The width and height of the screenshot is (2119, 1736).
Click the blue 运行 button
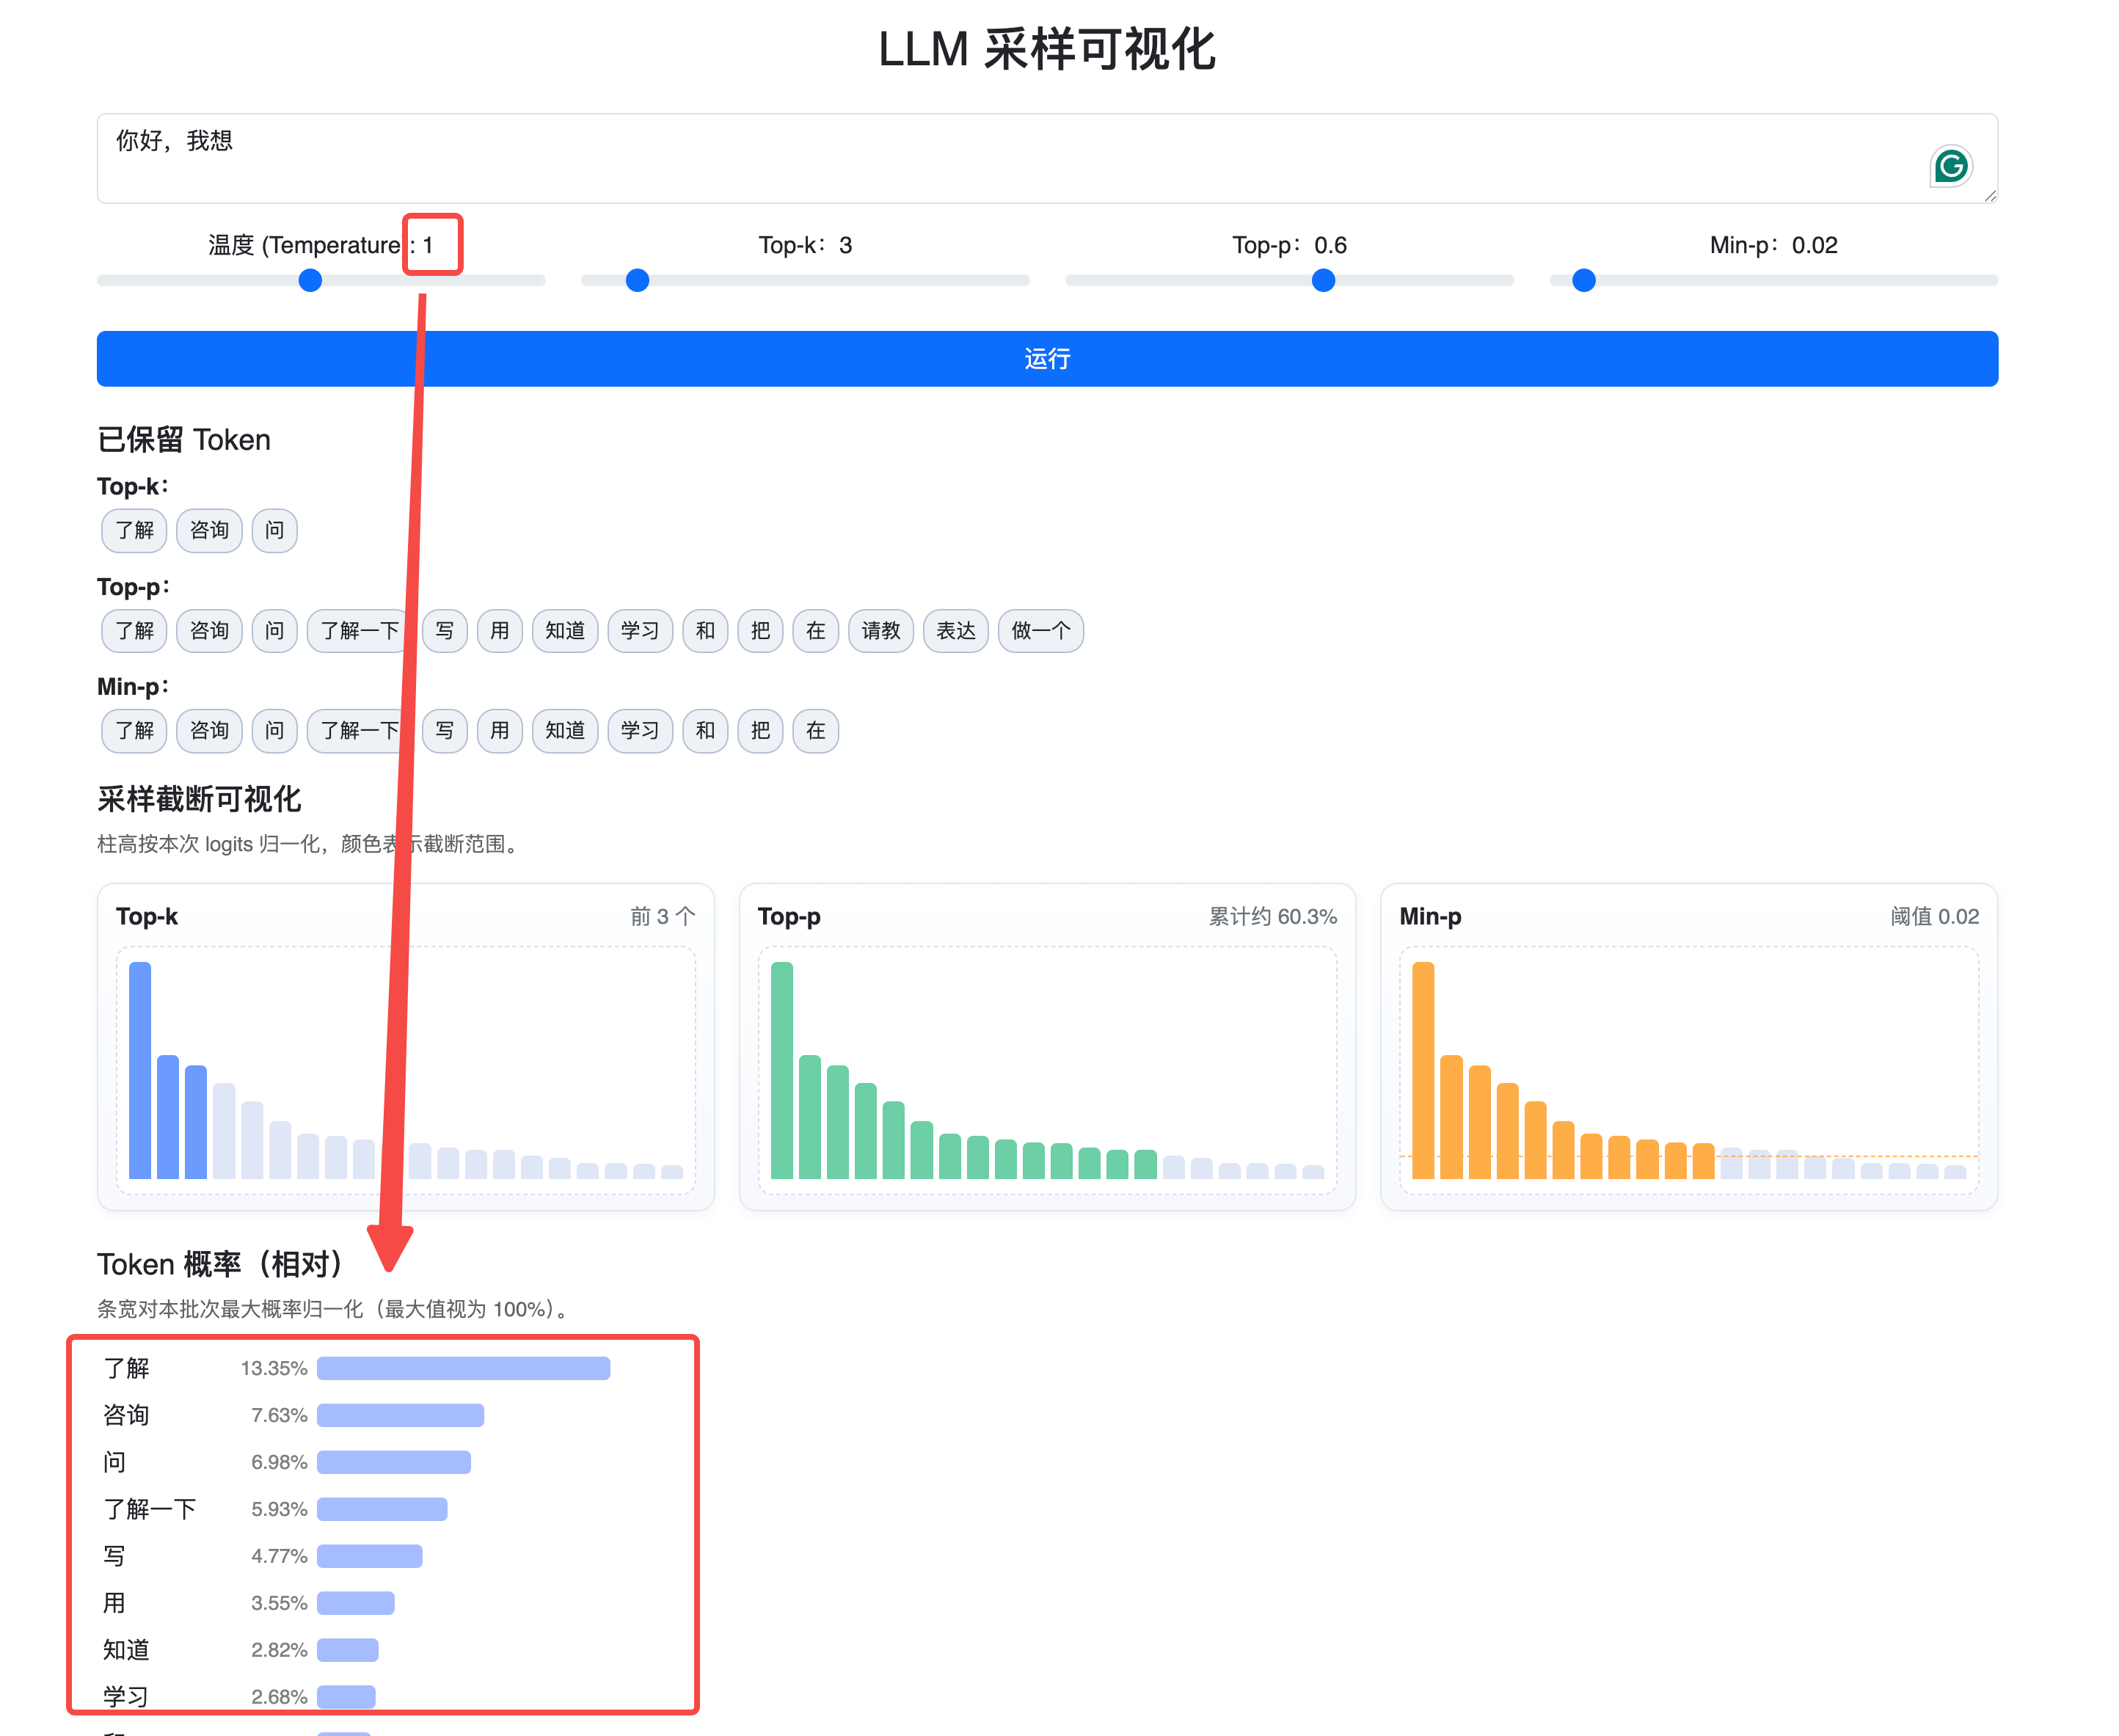coord(1046,358)
